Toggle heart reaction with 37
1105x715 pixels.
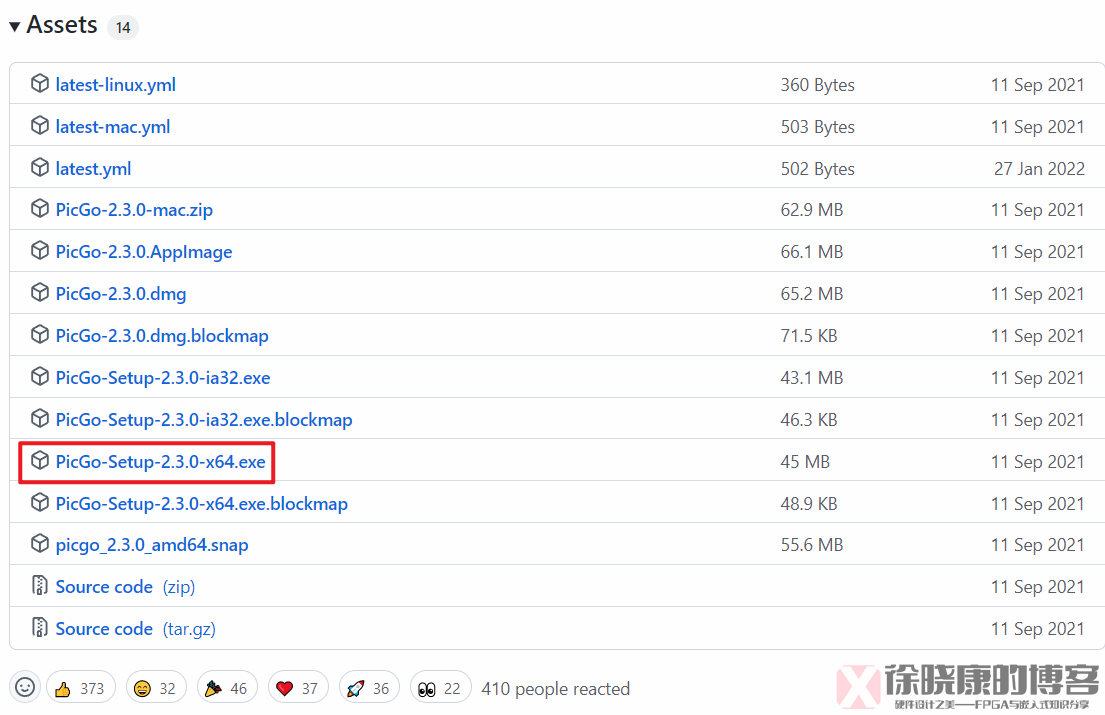pyautogui.click(x=298, y=688)
